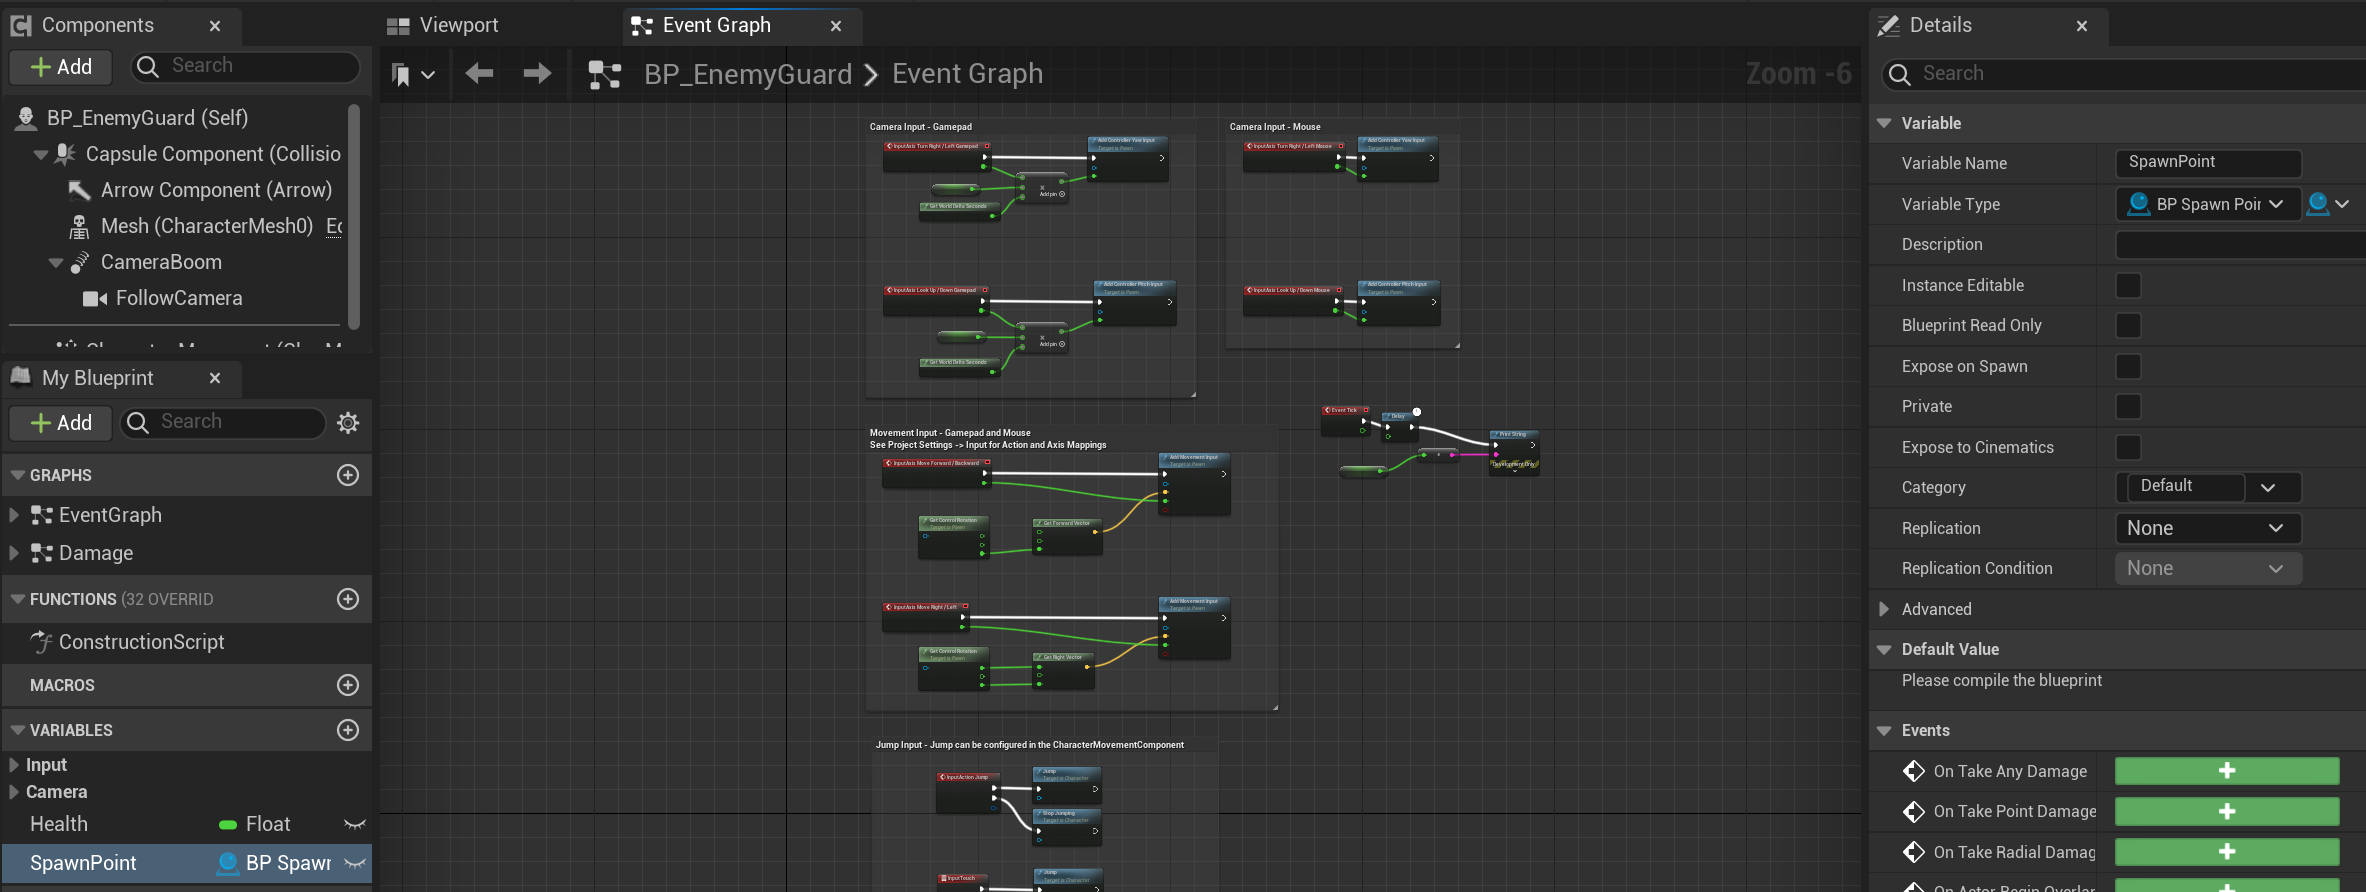Screen dimensions: 2366x892
Task: Open My Blueprint settings gear
Action: click(x=348, y=422)
